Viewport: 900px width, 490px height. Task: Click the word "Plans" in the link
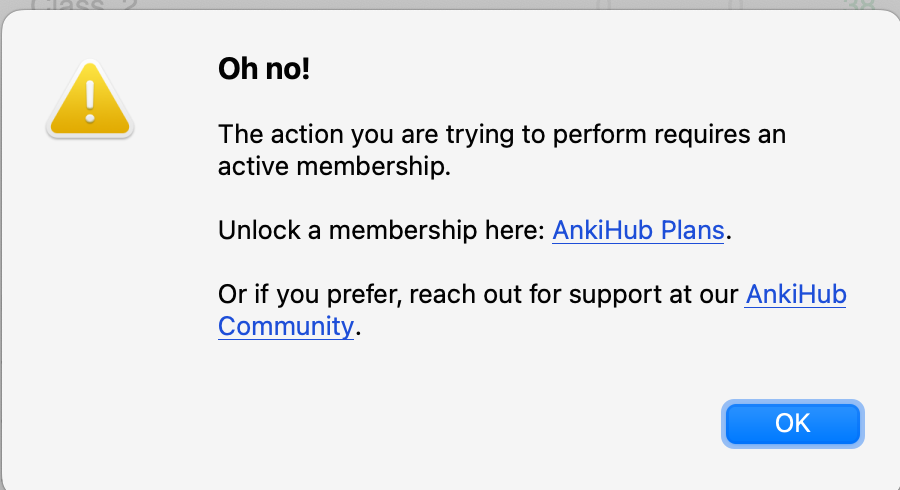tap(692, 230)
